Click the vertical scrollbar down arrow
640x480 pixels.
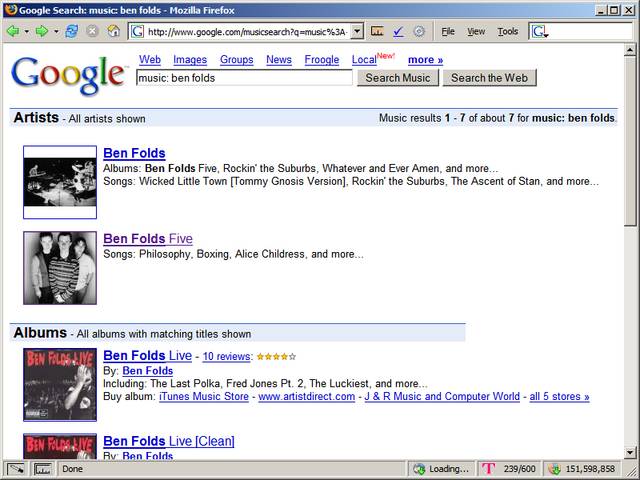tap(630, 452)
